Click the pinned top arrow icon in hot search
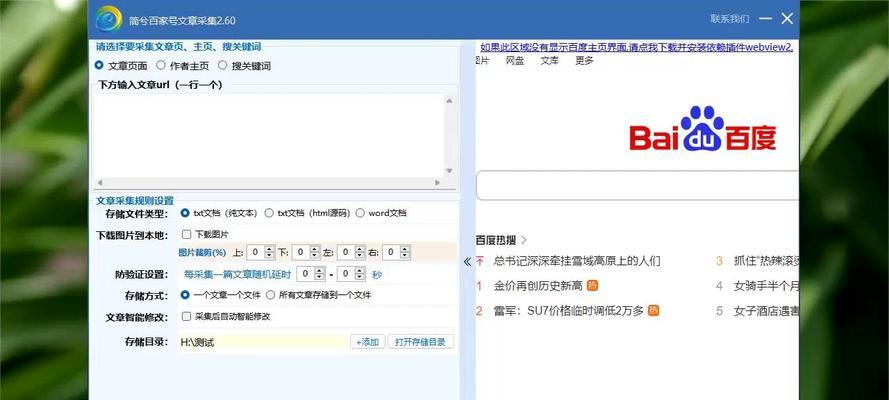This screenshot has width=889, height=400. (480, 261)
